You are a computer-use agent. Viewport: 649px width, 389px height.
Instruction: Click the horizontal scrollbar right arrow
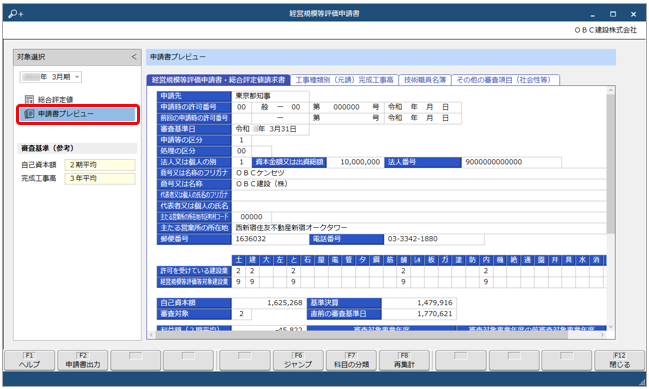603,335
